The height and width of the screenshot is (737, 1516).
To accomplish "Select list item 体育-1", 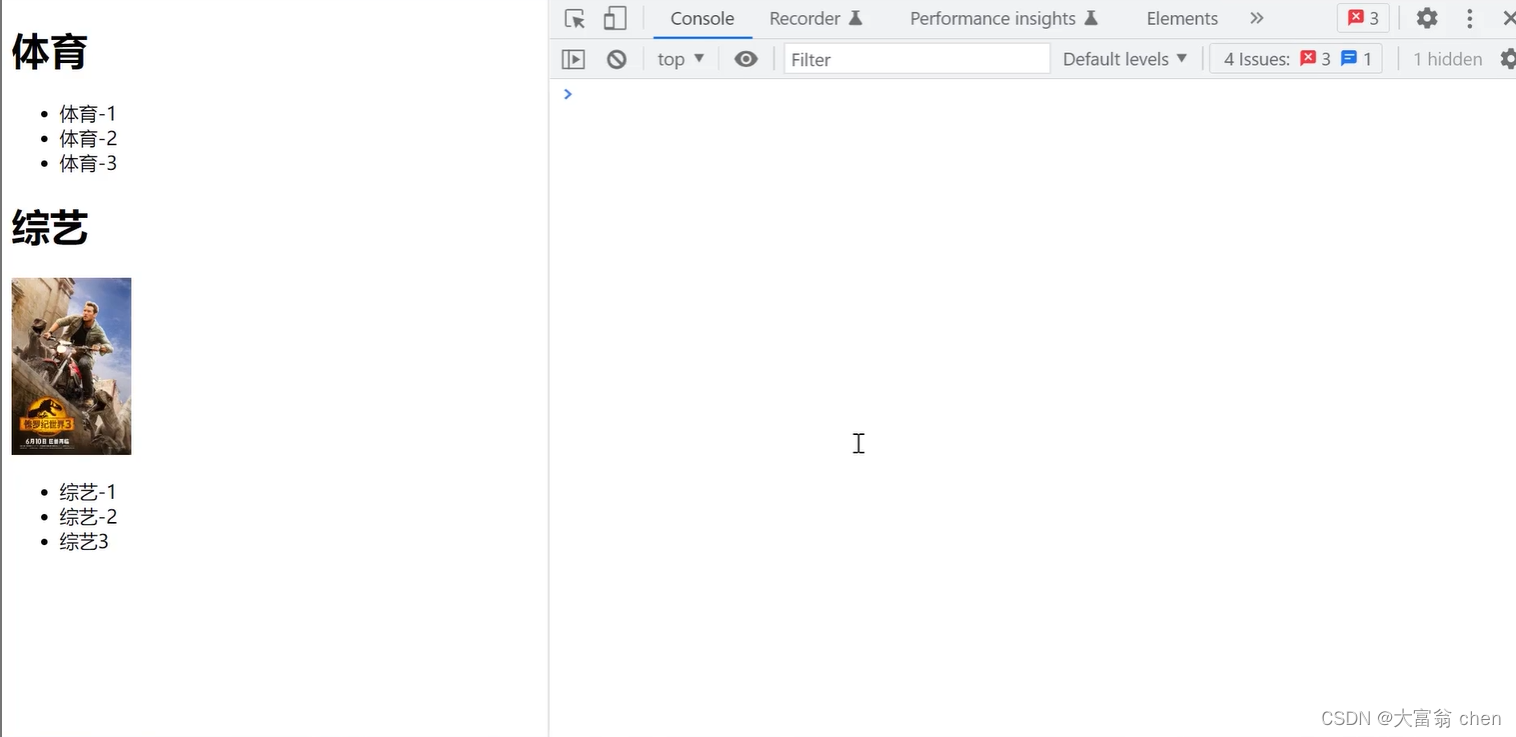I will pos(88,114).
